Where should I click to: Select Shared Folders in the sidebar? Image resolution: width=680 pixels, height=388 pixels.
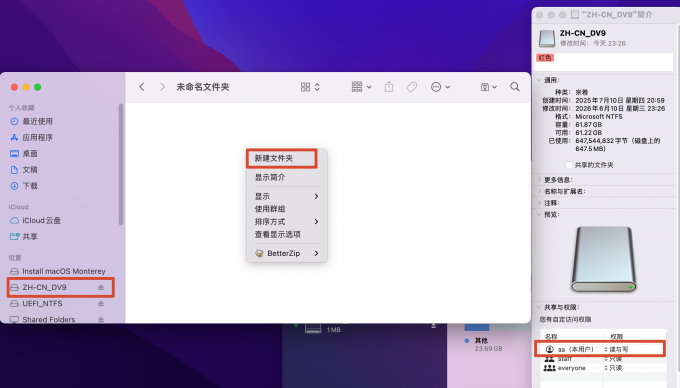click(49, 320)
